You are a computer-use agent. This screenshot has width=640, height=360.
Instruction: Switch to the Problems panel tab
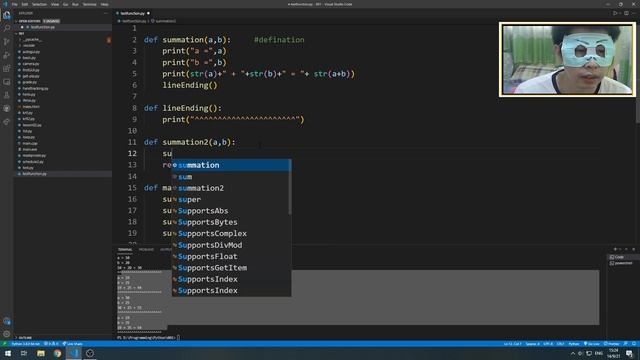point(146,249)
